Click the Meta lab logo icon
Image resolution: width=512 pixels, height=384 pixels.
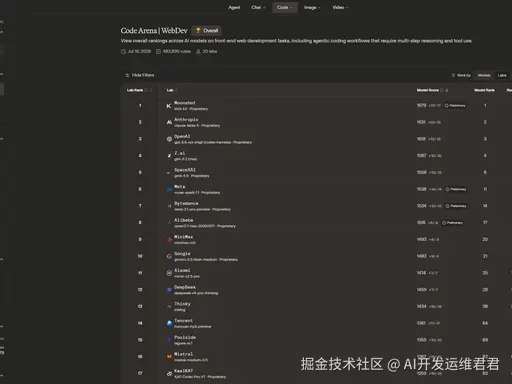tap(169, 190)
